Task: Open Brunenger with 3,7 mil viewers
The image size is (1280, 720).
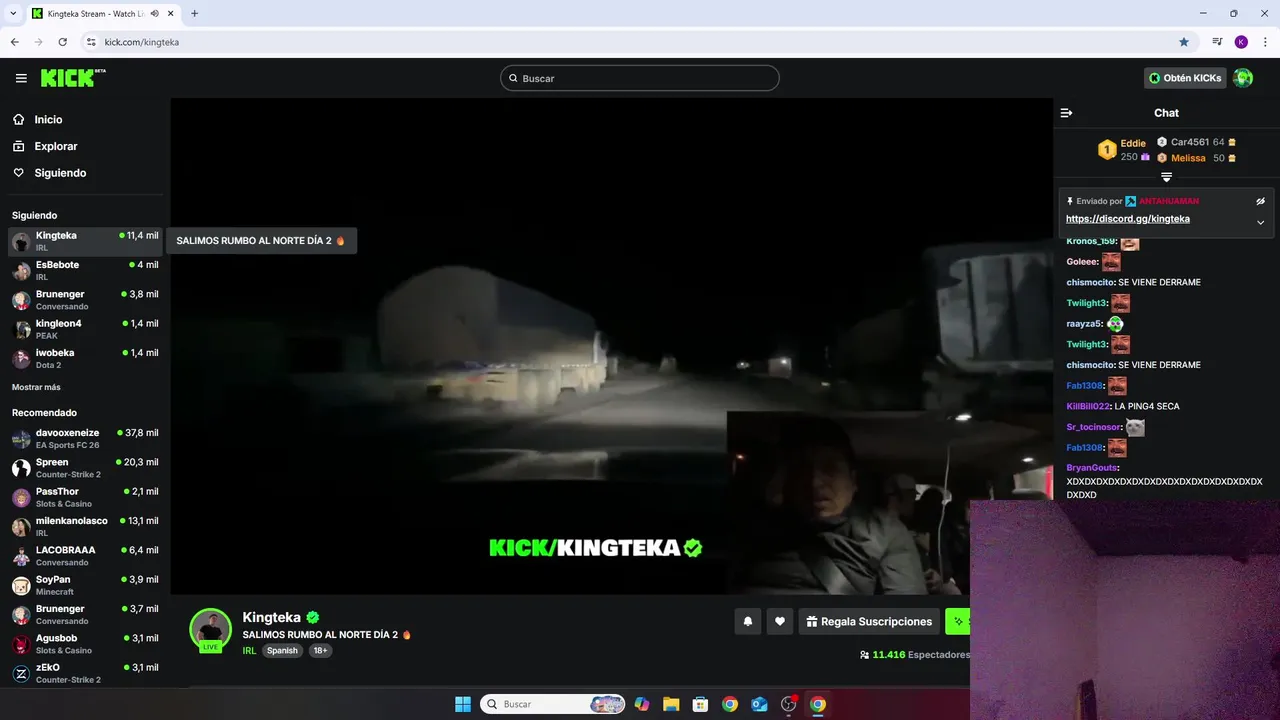Action: click(x=85, y=614)
